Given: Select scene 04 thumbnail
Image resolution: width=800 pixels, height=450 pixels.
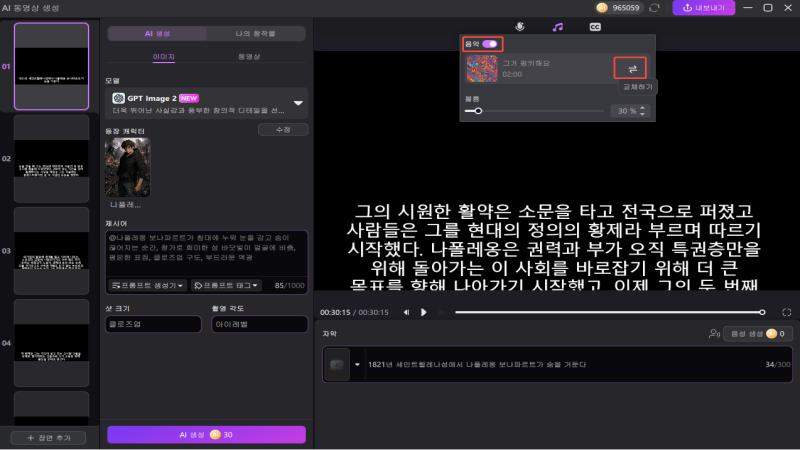Looking at the screenshot, I should click(51, 343).
